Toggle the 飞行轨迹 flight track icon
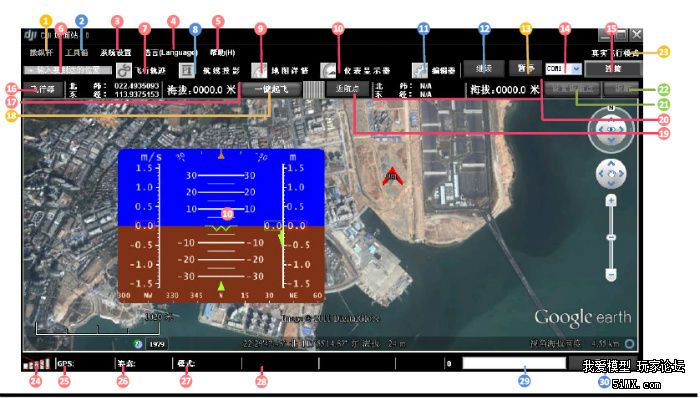Screen dimensions: 700x398 (x=124, y=70)
